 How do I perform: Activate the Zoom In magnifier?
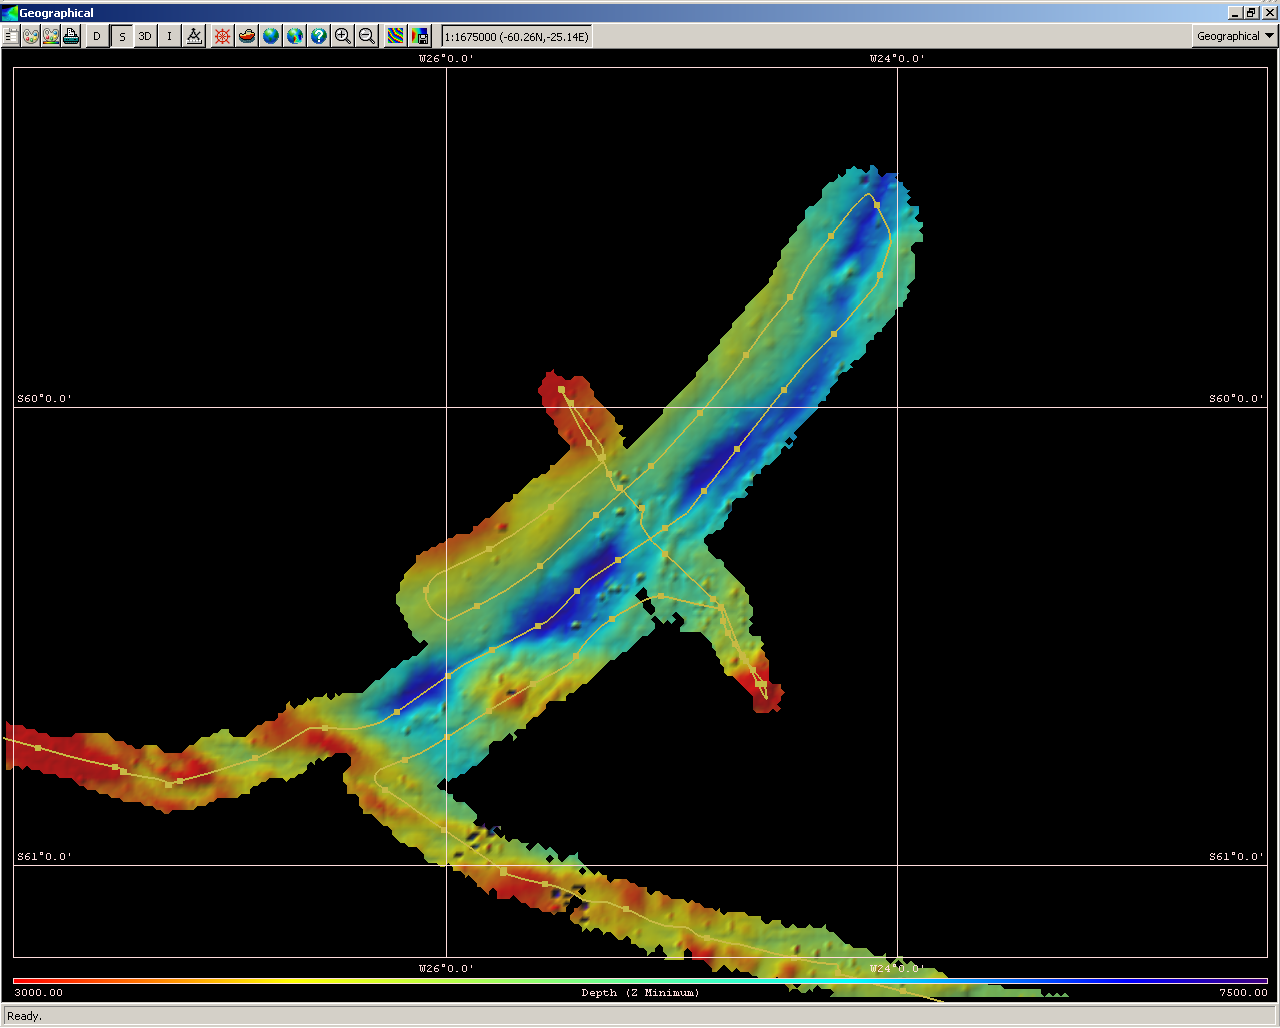[x=342, y=36]
